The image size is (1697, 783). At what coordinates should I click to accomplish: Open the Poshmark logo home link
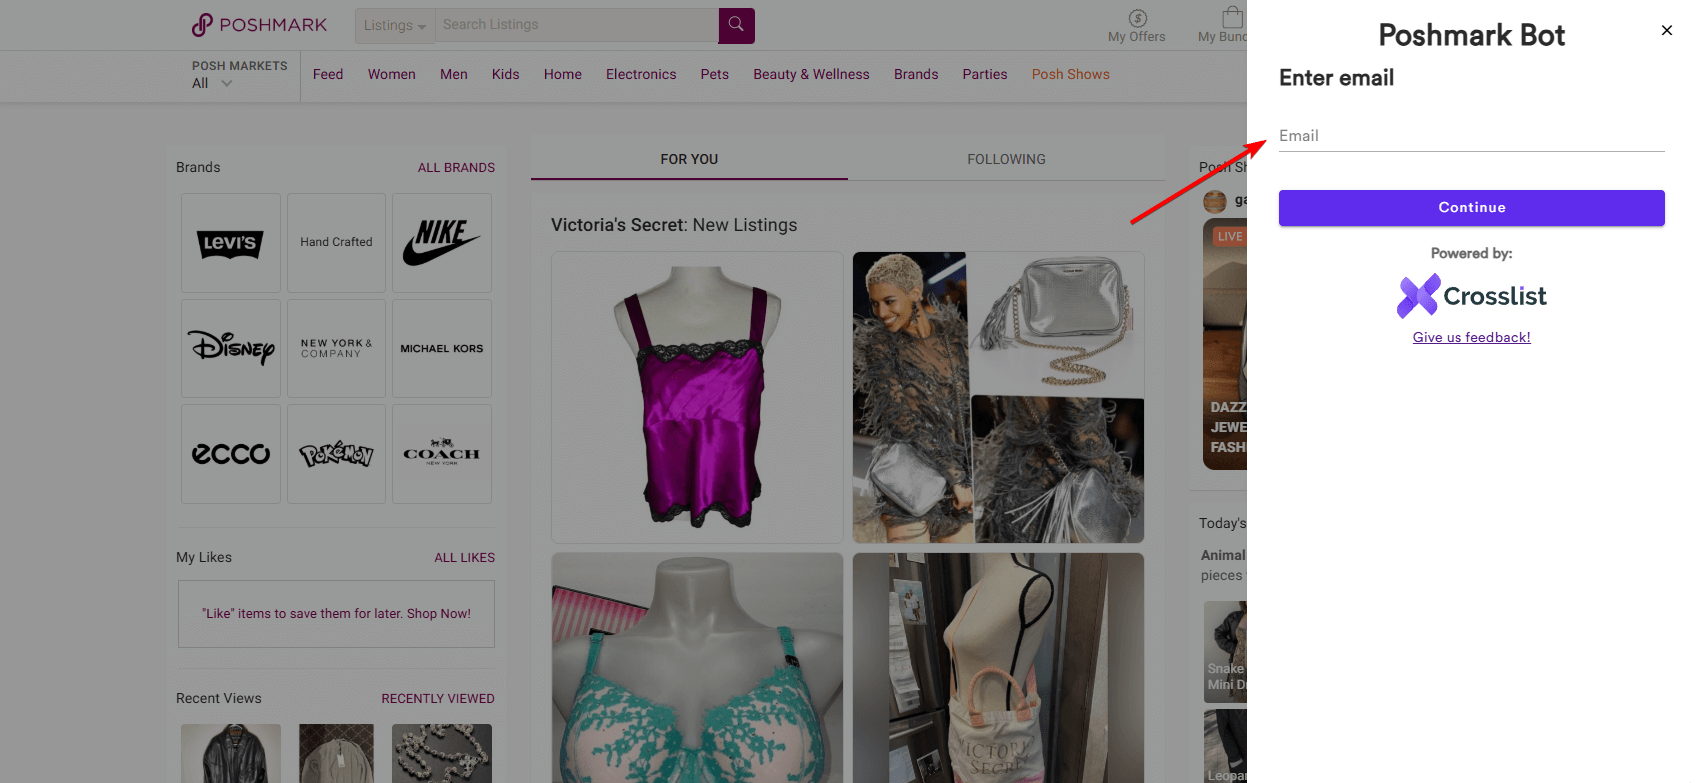(x=260, y=25)
